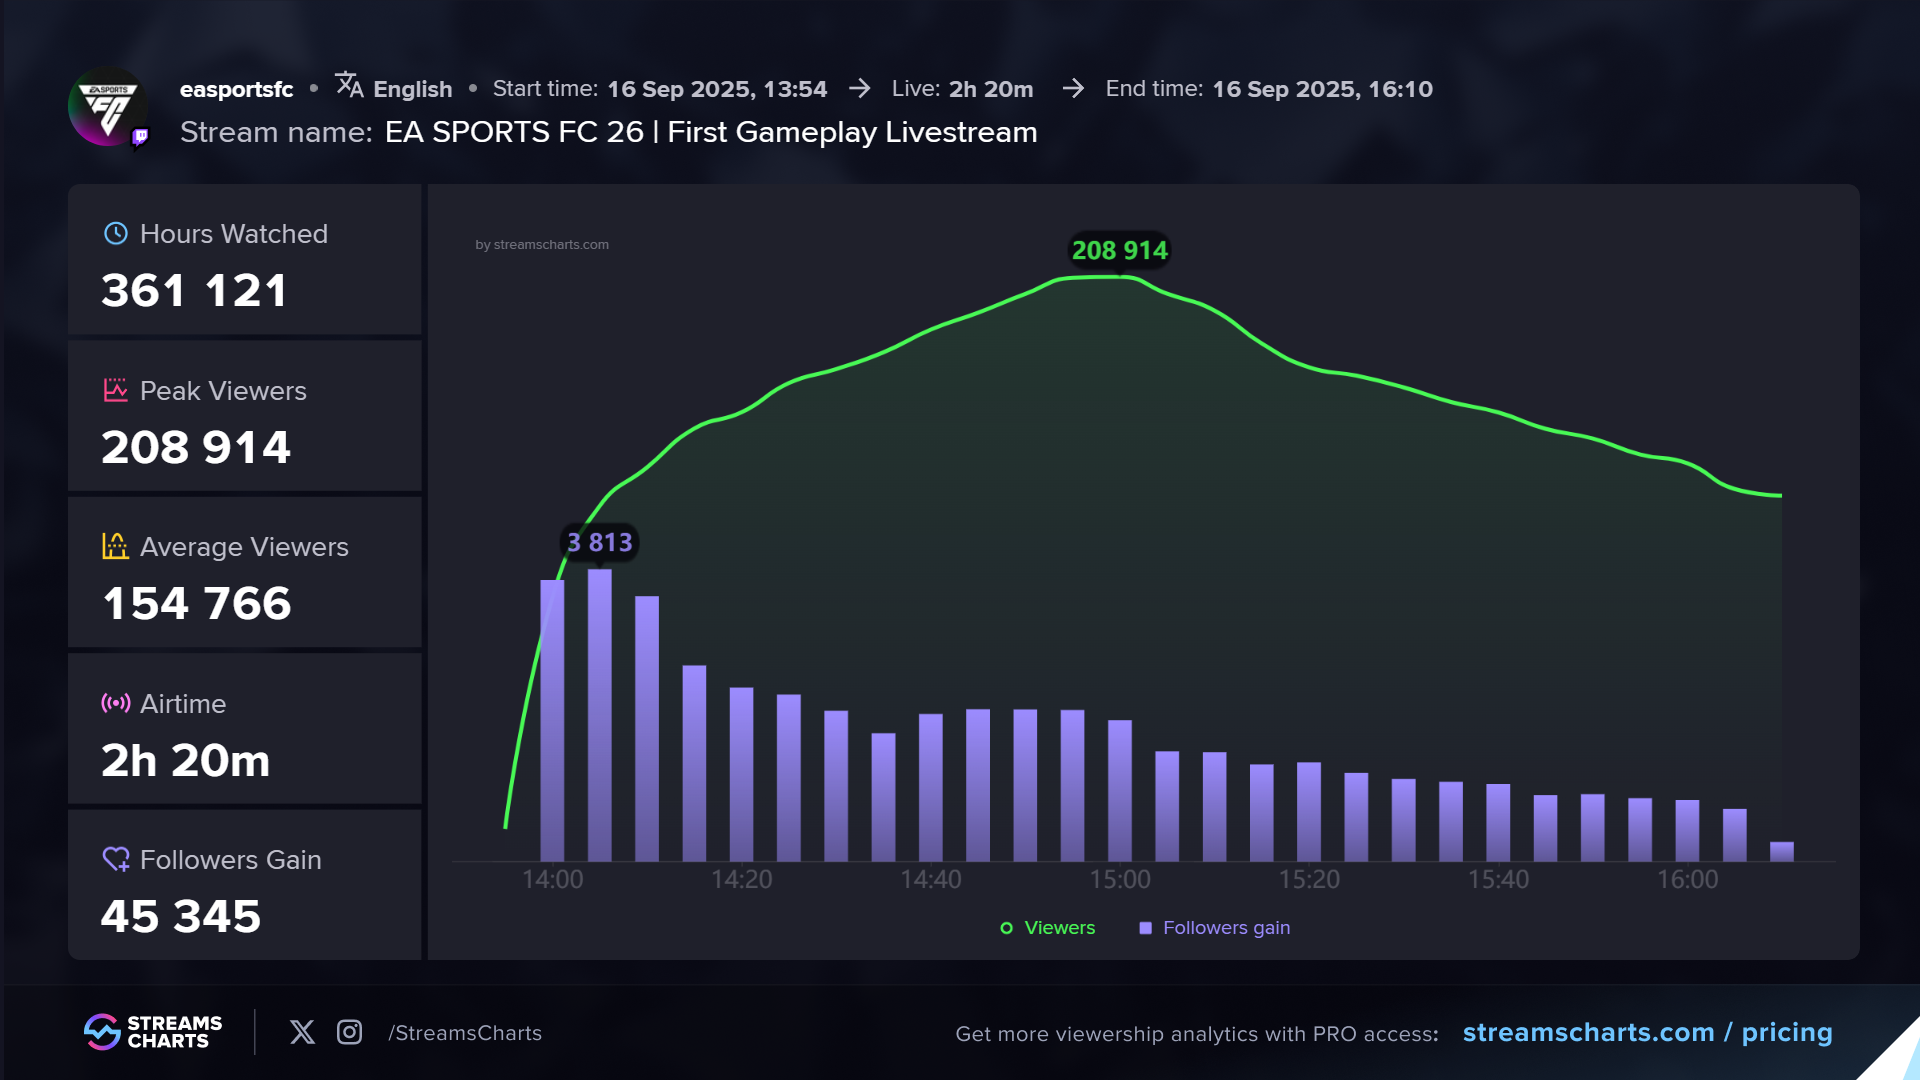Toggle the Viewers legend series

pos(1048,928)
